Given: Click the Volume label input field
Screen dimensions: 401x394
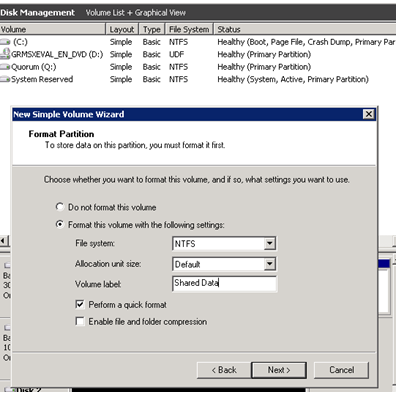Looking at the screenshot, I should (224, 284).
